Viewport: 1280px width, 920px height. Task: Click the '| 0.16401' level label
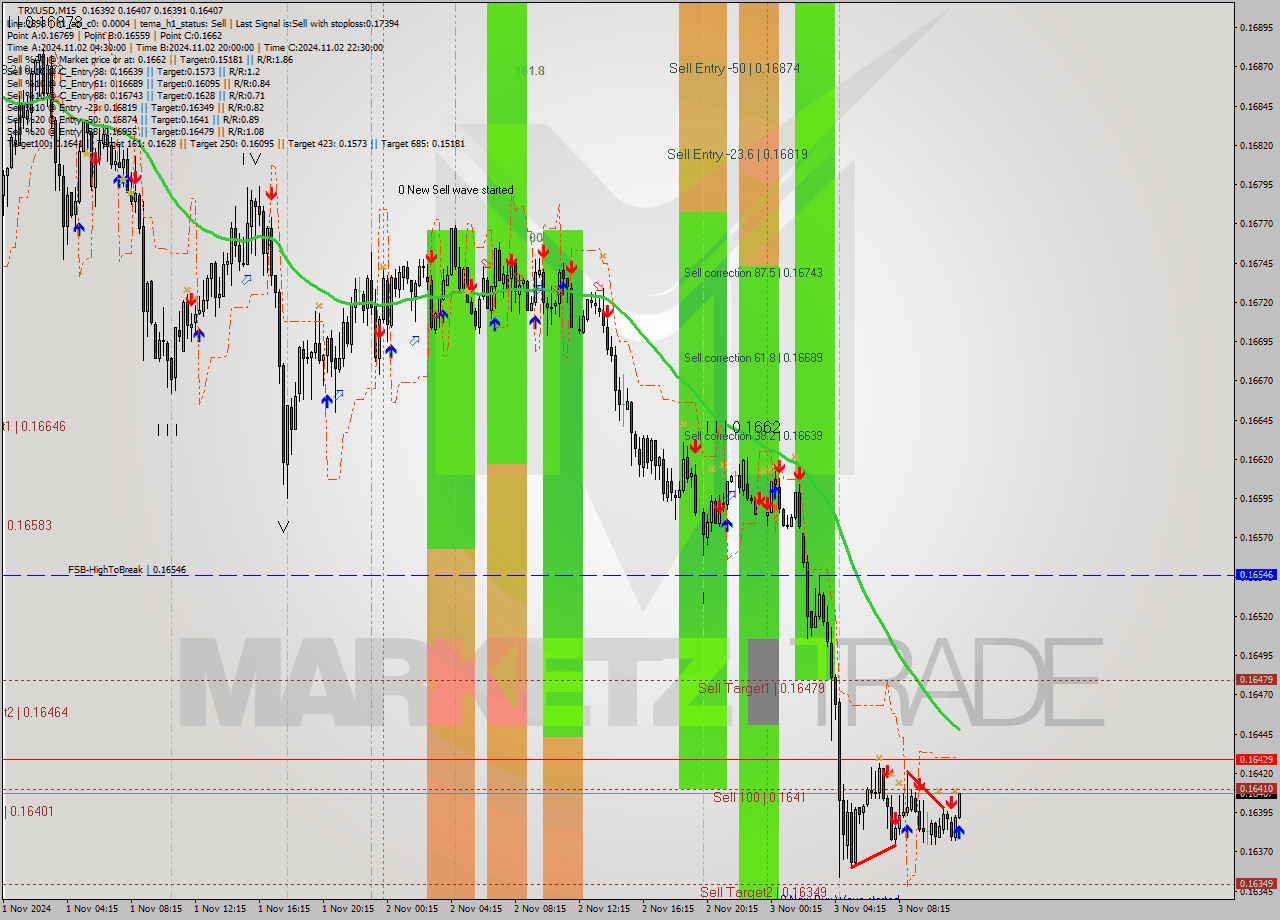[x=30, y=811]
